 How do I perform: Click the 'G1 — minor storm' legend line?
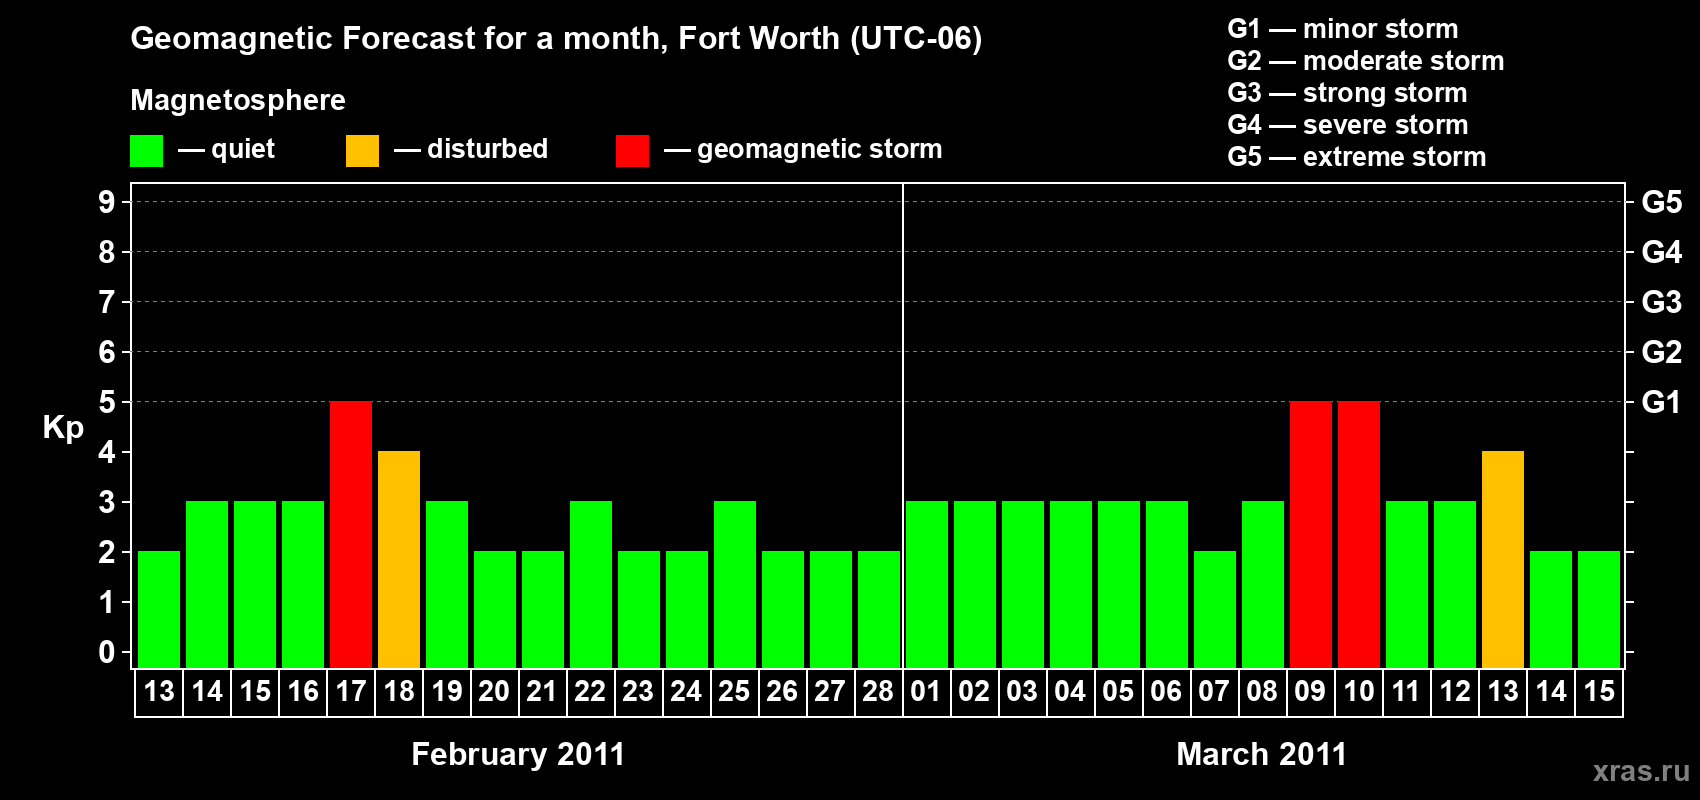(1343, 29)
